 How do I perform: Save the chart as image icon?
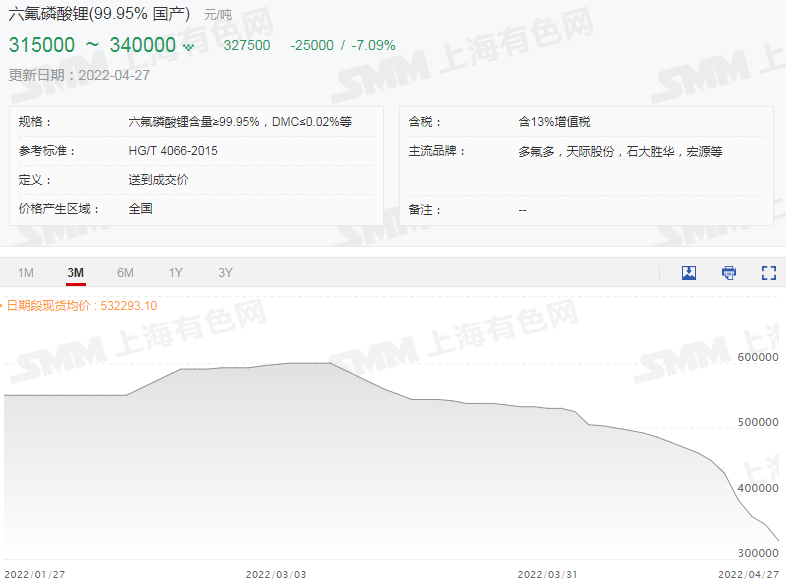click(689, 273)
